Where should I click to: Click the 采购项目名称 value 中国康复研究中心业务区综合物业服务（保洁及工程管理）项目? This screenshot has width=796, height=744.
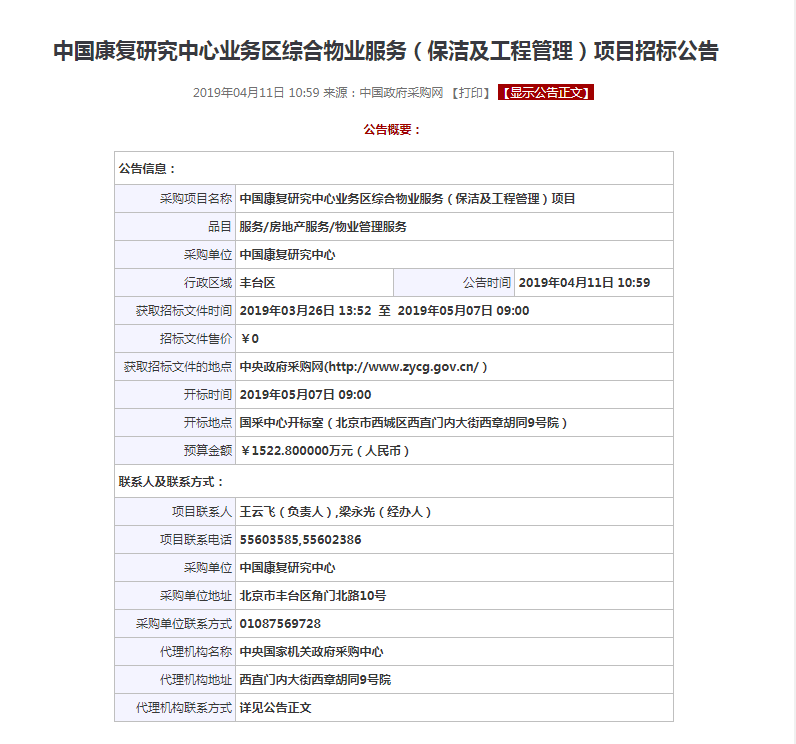pos(407,199)
